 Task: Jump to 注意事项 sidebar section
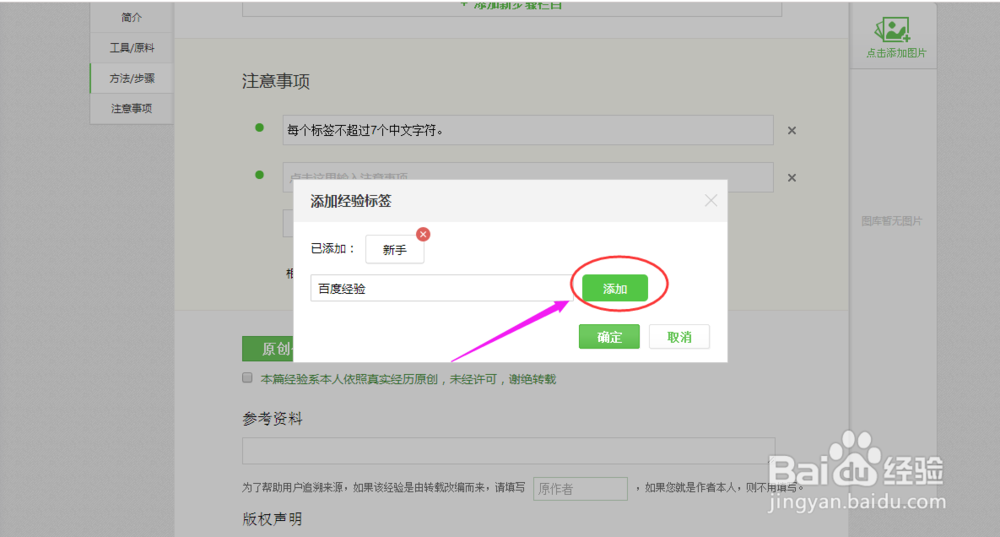[x=131, y=108]
